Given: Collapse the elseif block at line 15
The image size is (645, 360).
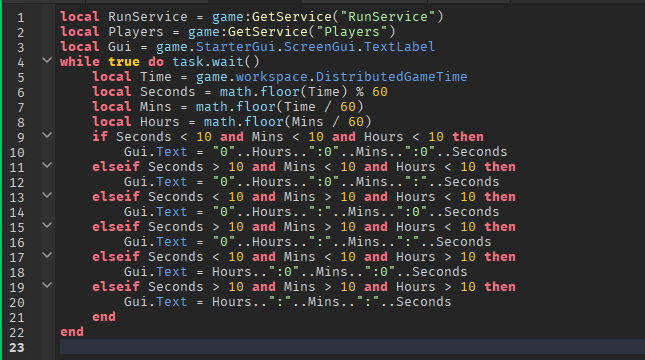Looking at the screenshot, I should click(x=47, y=225).
